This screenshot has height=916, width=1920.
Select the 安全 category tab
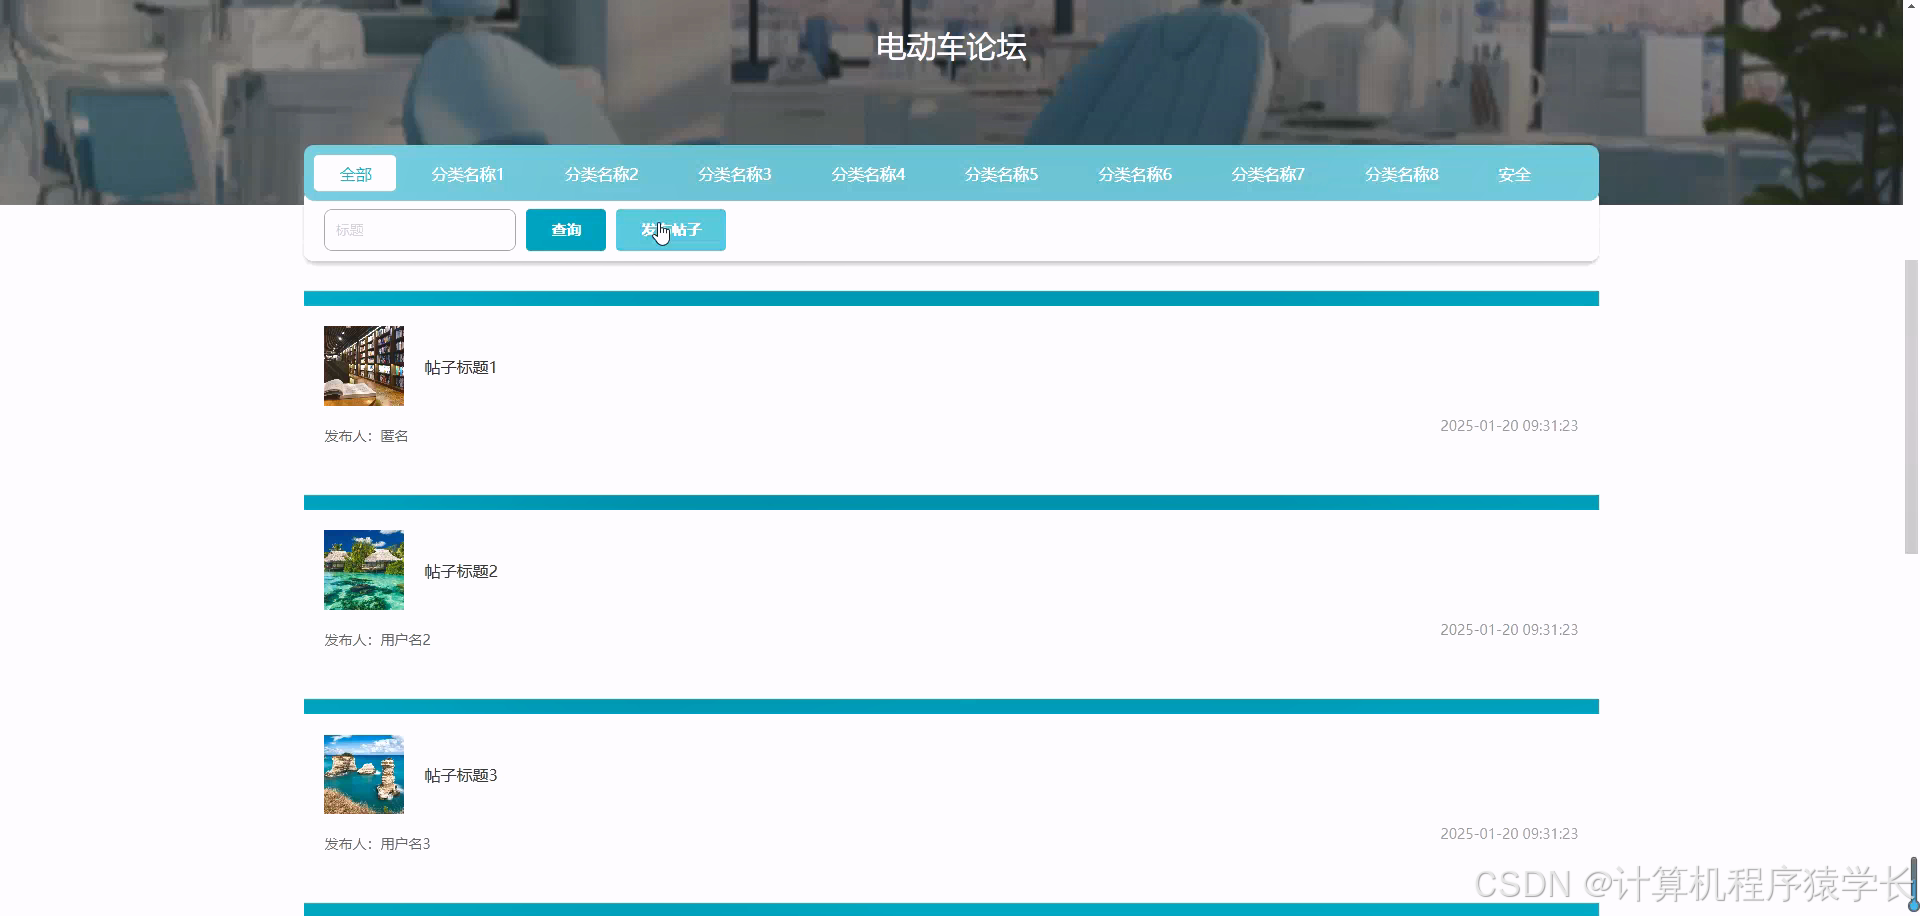pyautogui.click(x=1514, y=174)
